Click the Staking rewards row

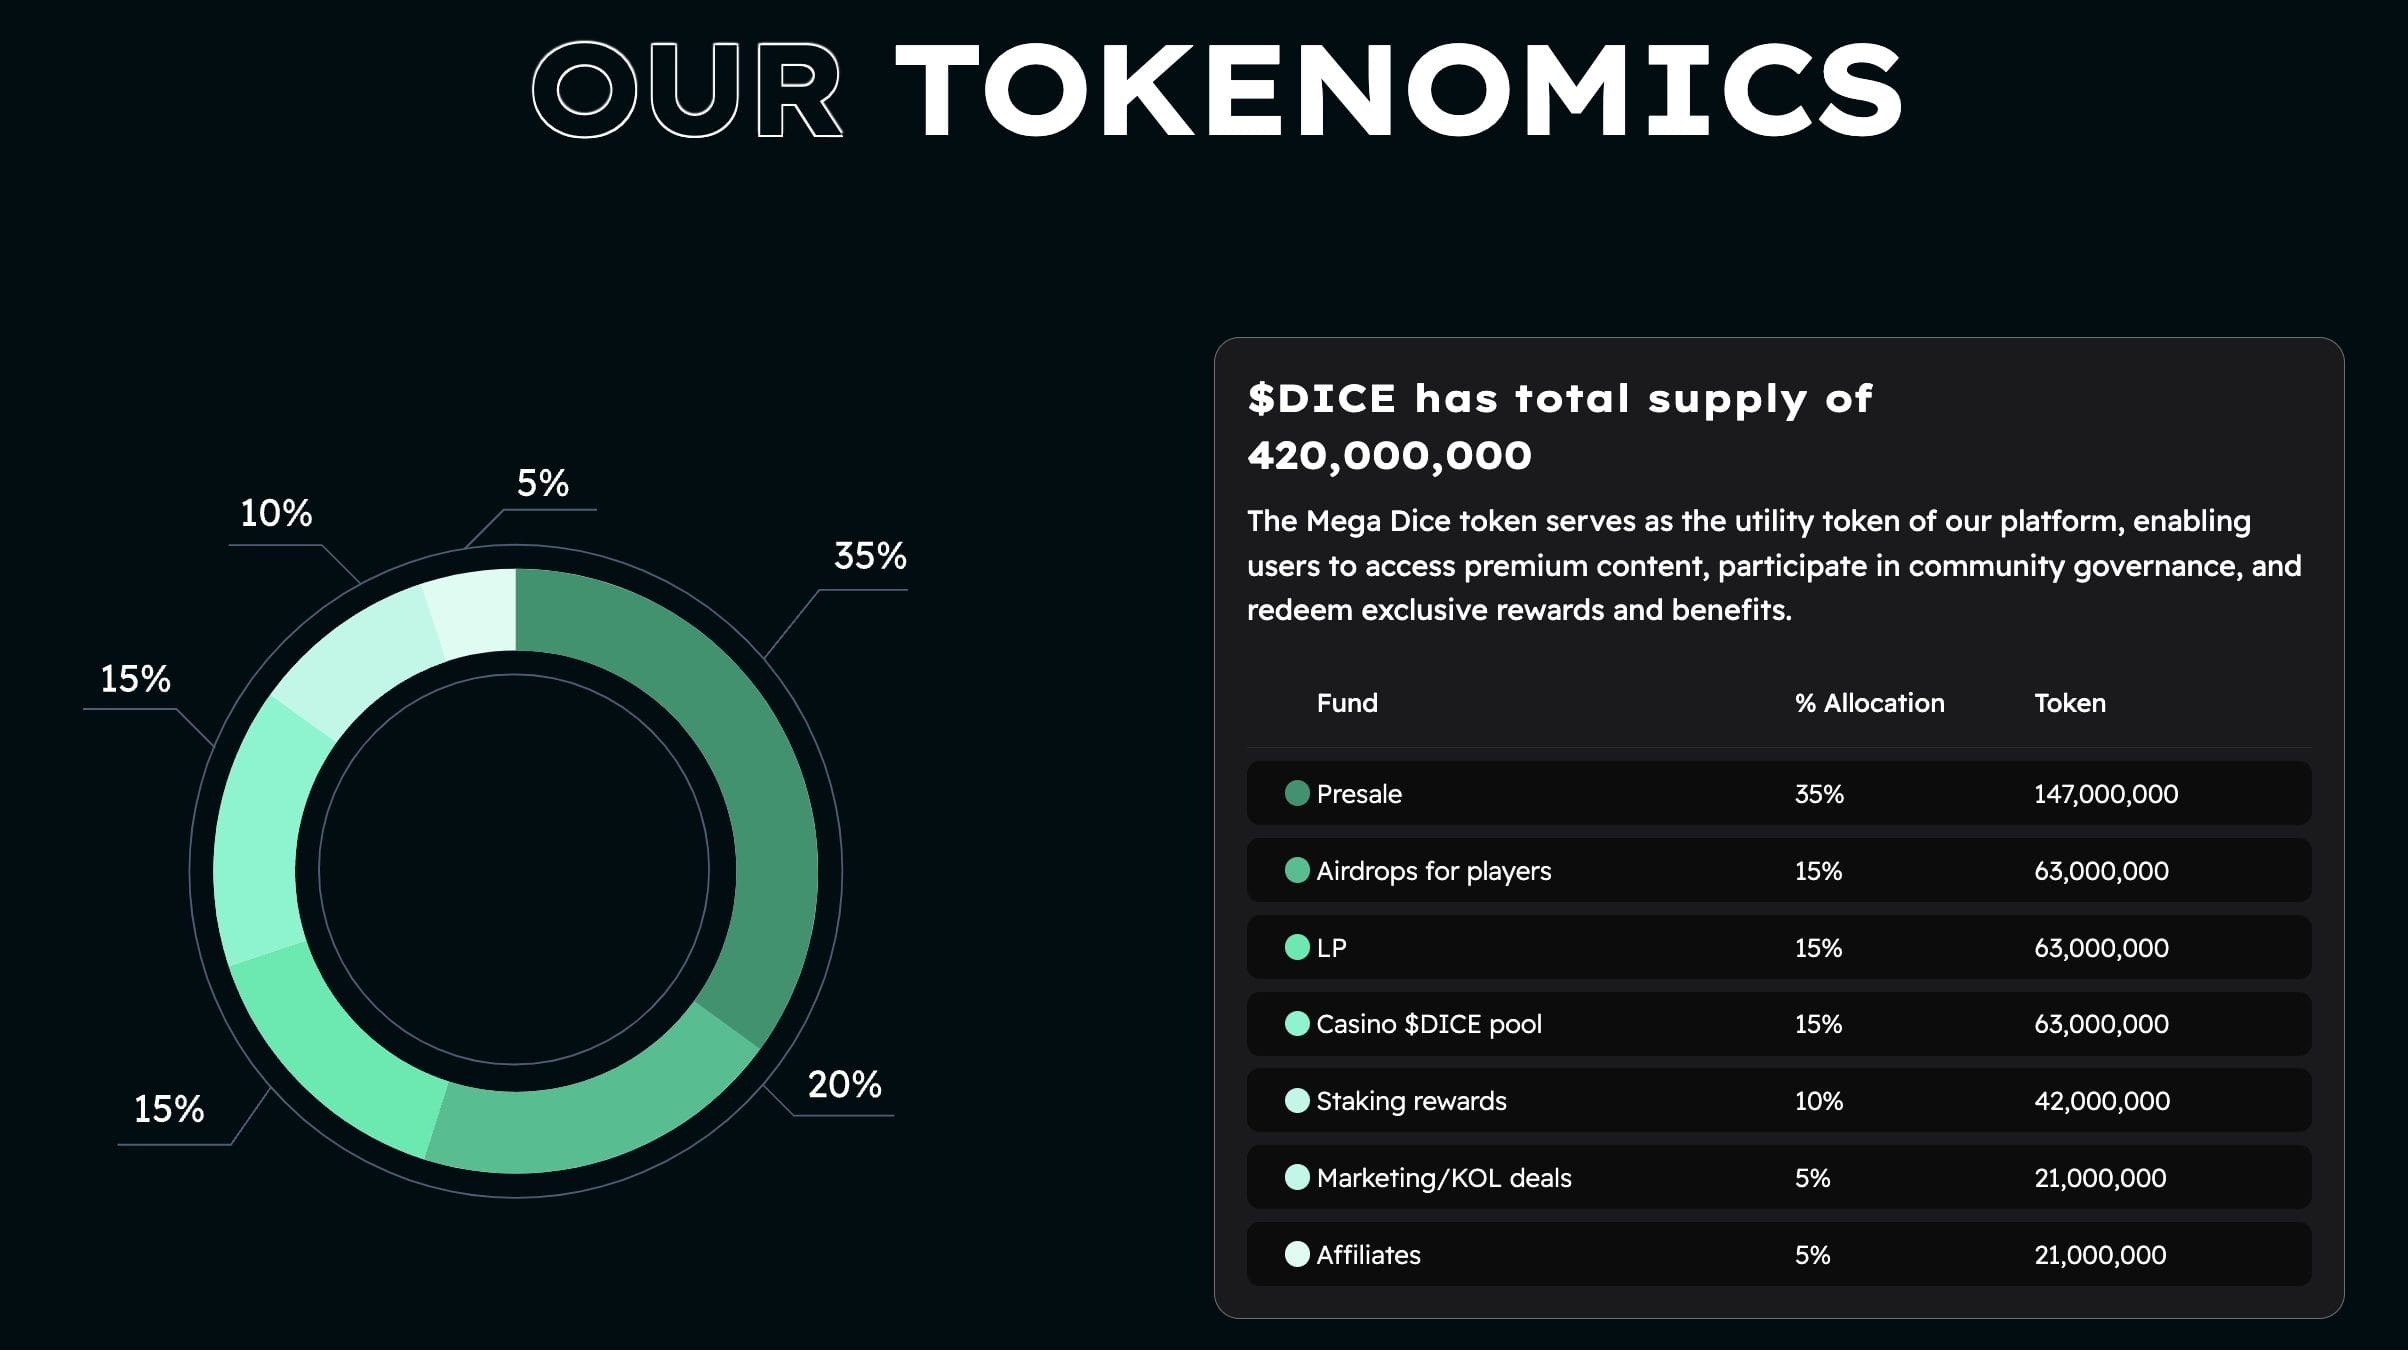(1778, 1101)
